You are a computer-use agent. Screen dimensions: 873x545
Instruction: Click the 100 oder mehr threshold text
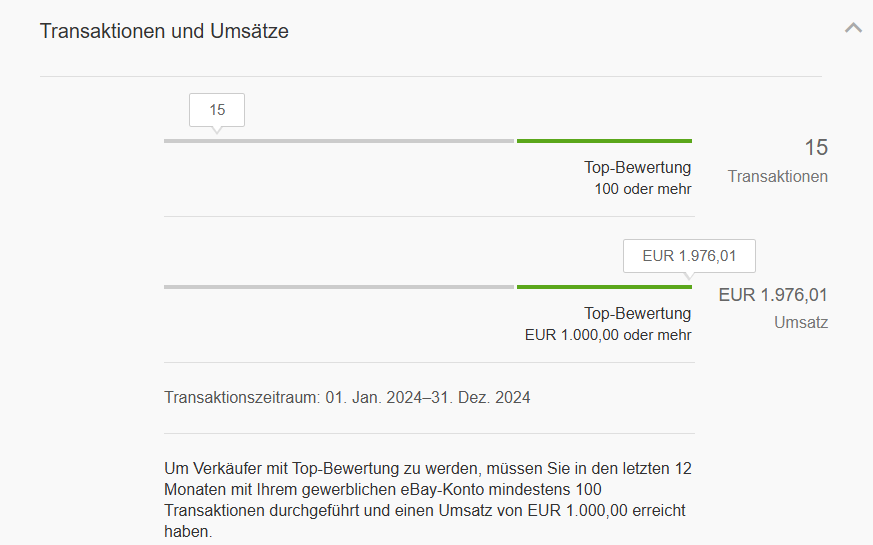[x=642, y=189]
